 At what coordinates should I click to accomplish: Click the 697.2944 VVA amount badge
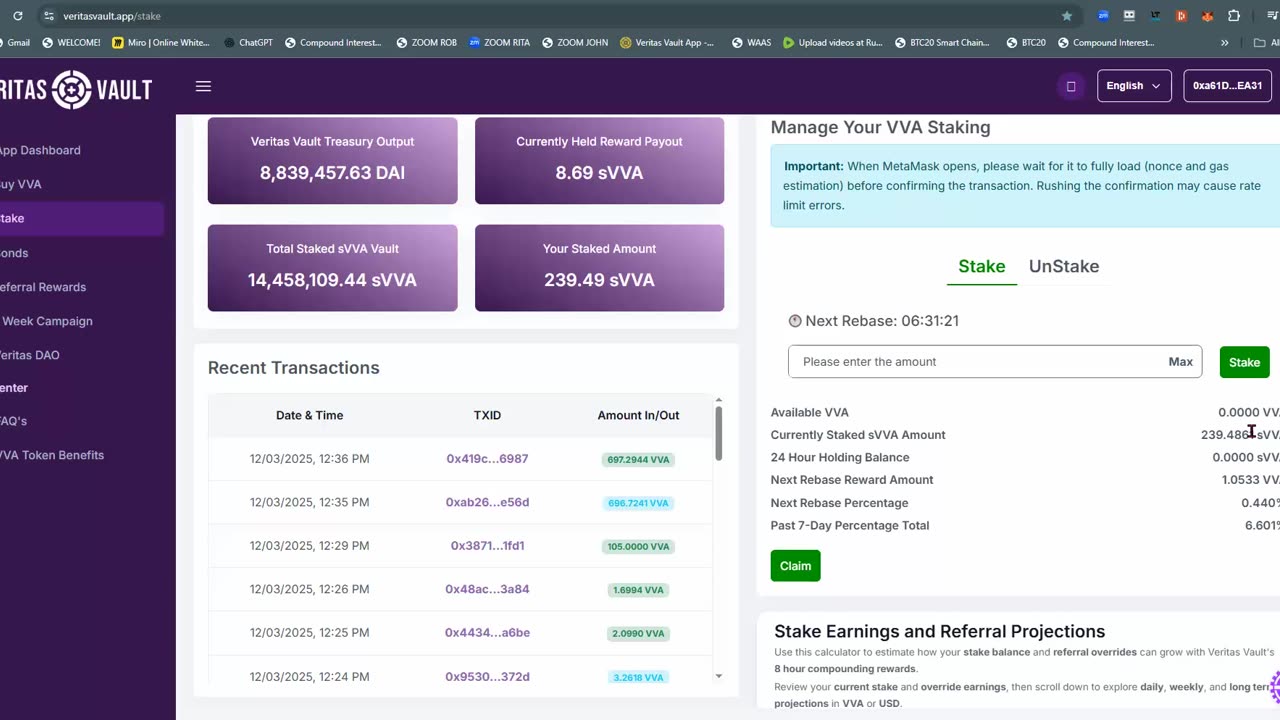(x=638, y=460)
